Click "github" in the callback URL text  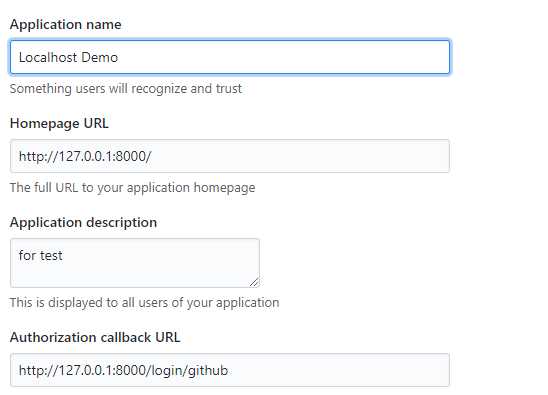pyautogui.click(x=208, y=371)
